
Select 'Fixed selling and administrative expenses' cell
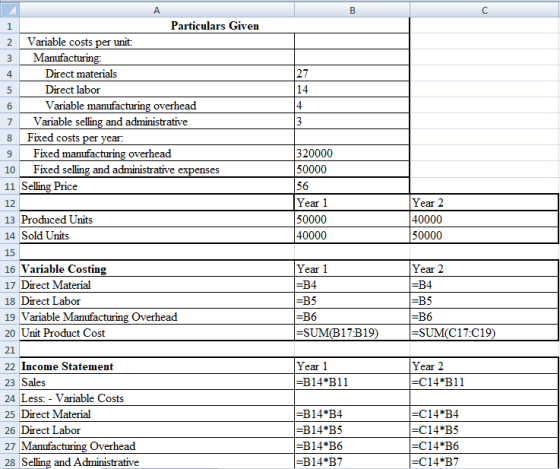click(x=157, y=169)
